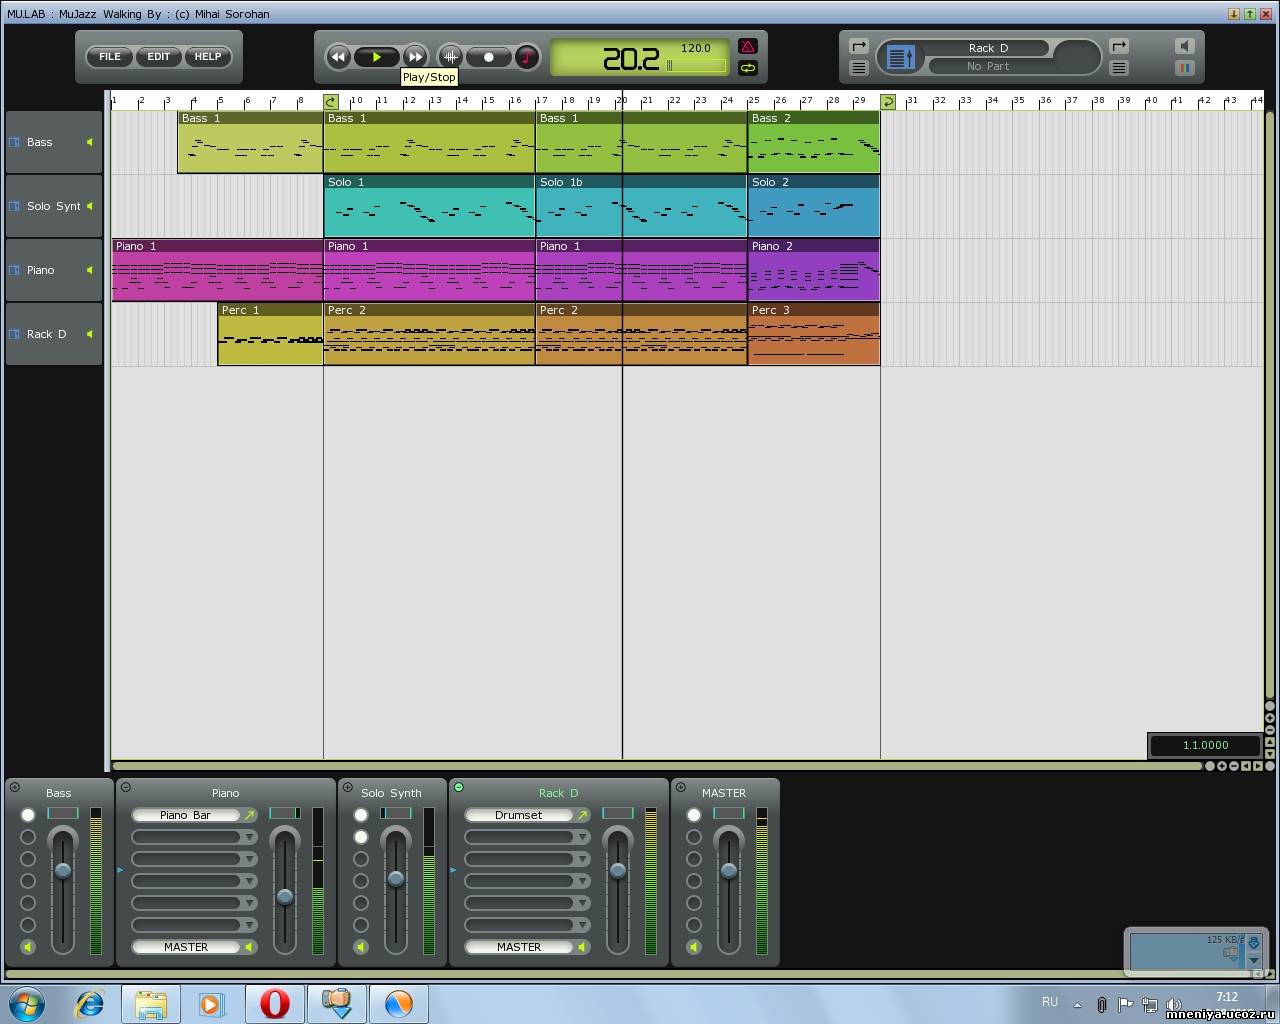Screen dimensions: 1280x1024
Task: Mute the Piano track in track list
Action: click(x=90, y=270)
